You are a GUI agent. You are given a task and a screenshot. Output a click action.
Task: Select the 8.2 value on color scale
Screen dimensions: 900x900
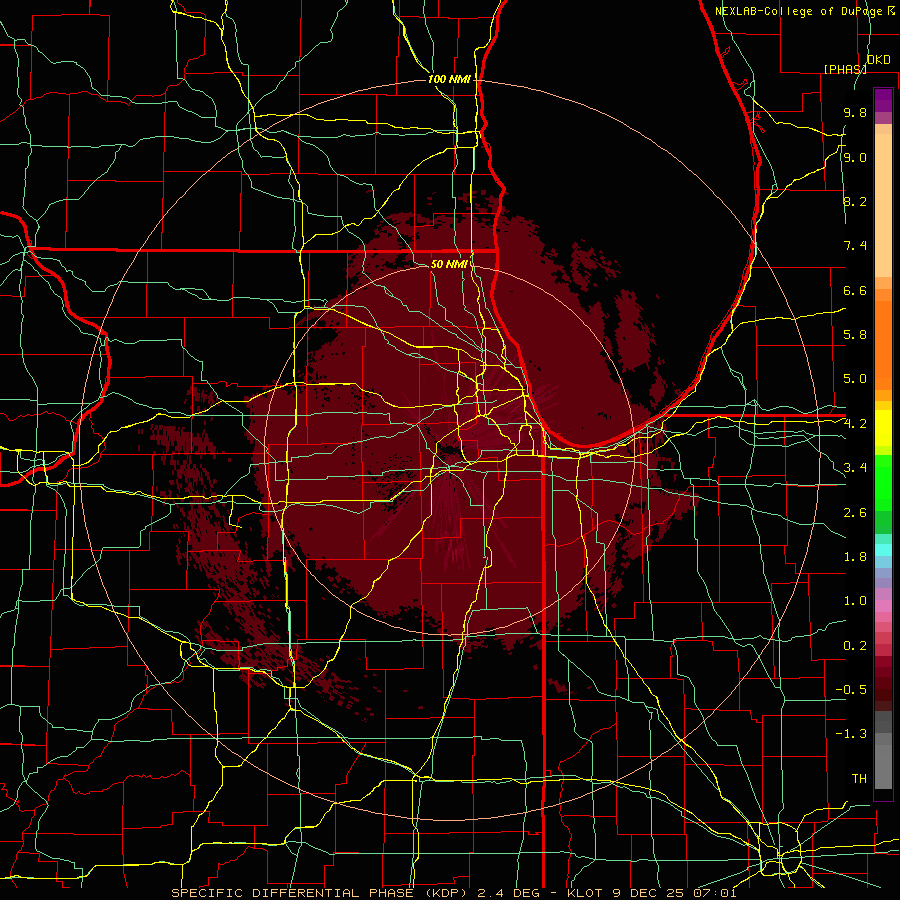tap(855, 202)
